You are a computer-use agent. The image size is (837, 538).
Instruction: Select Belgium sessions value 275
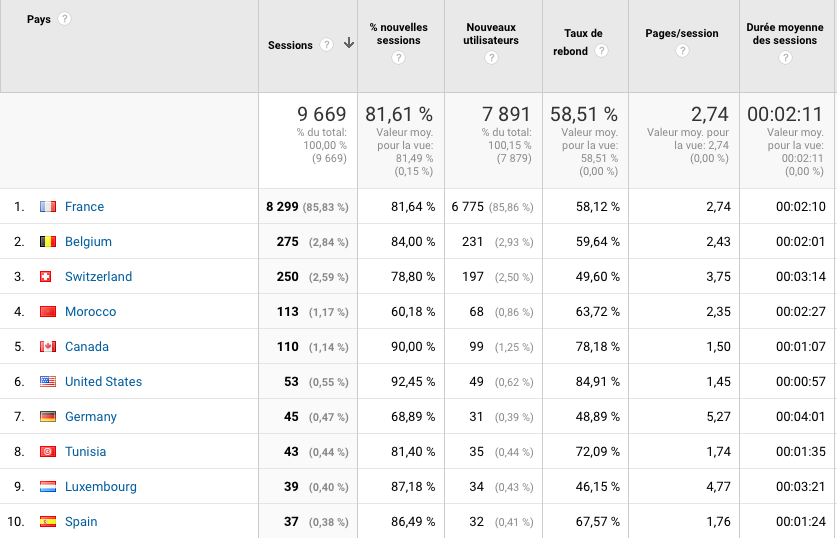click(x=288, y=242)
